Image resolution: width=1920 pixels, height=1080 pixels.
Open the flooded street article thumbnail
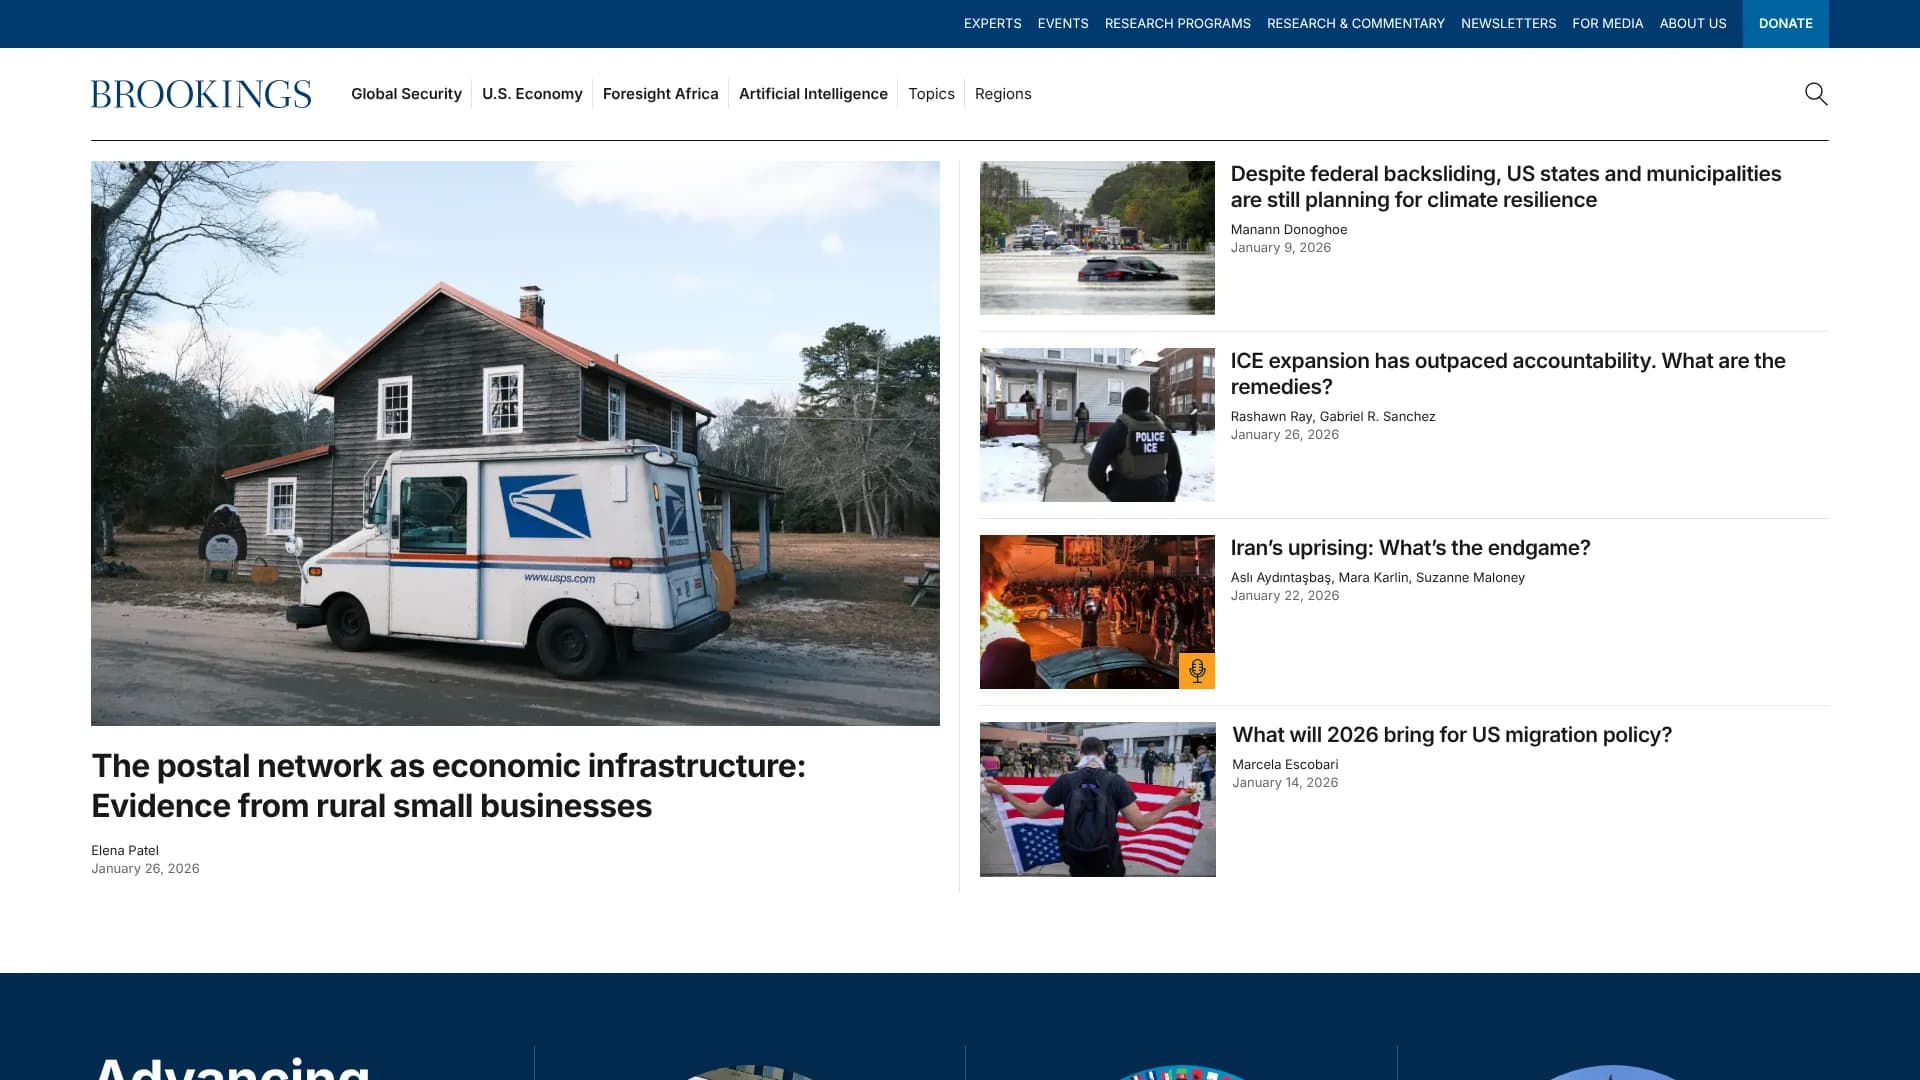(1096, 238)
